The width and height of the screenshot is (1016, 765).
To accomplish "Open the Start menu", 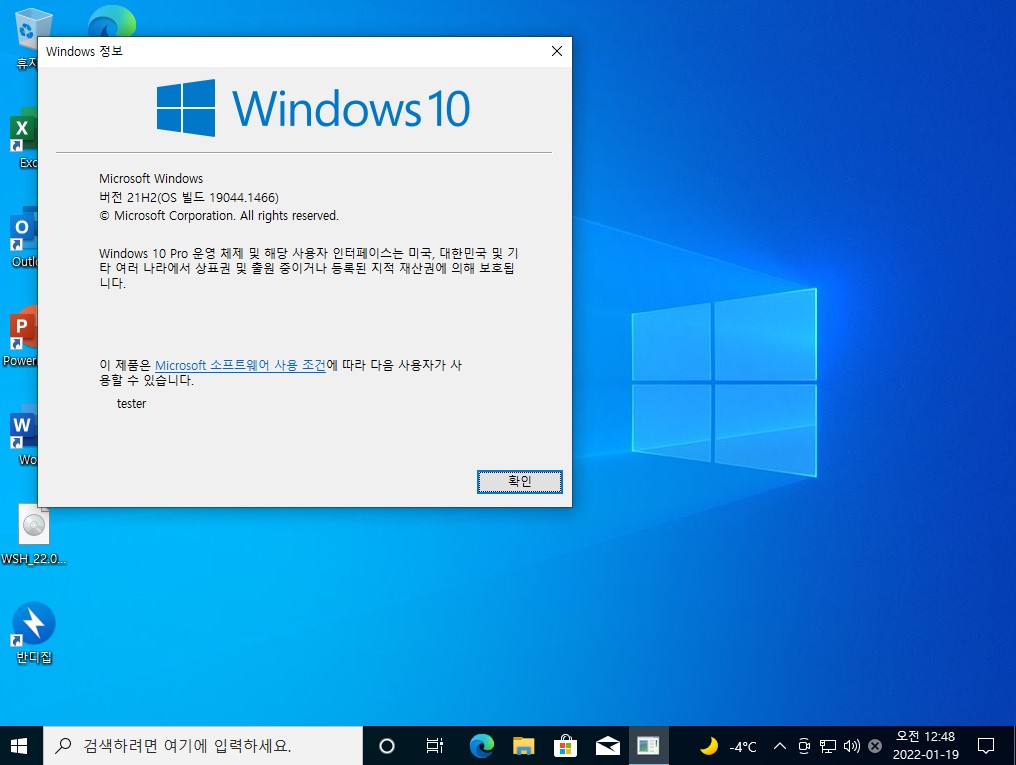I will [x=19, y=746].
